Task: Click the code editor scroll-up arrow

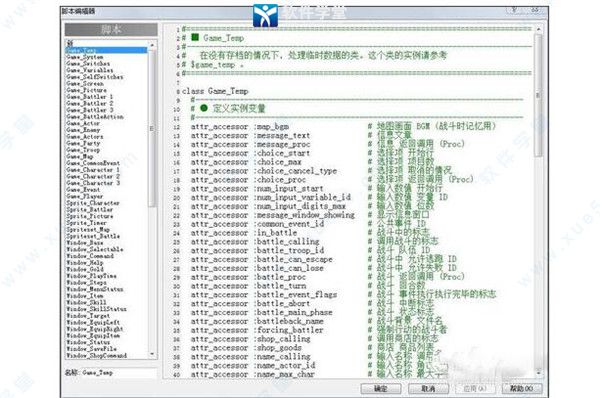Action: coord(538,29)
